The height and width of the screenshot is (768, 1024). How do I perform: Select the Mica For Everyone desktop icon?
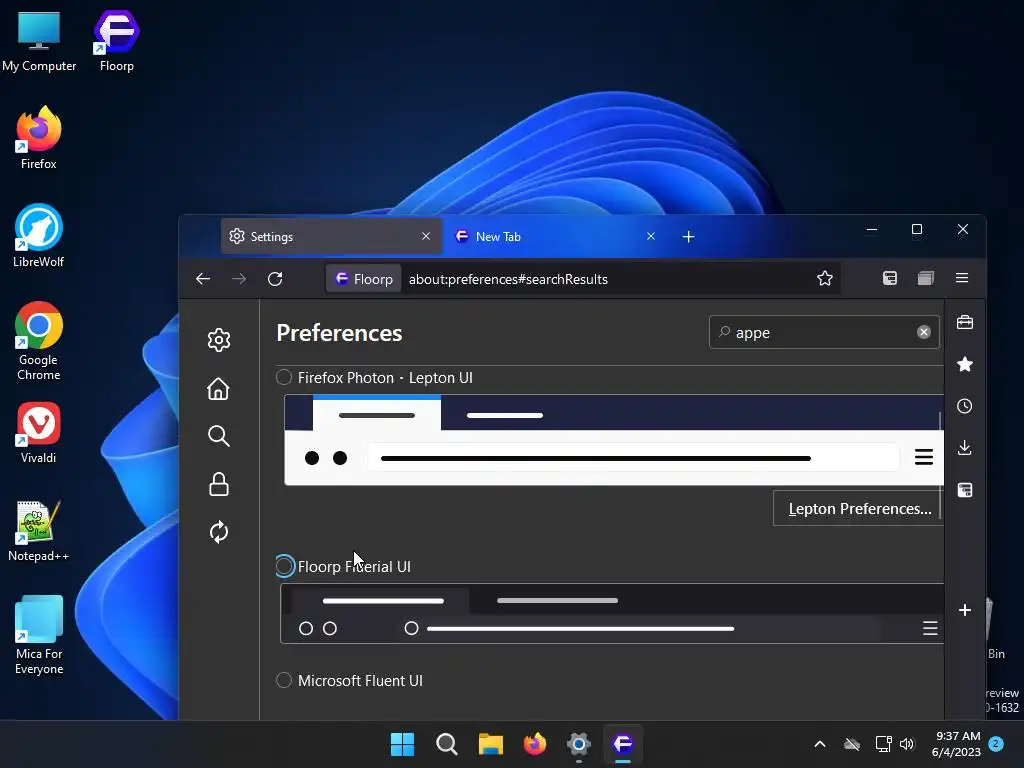(39, 635)
